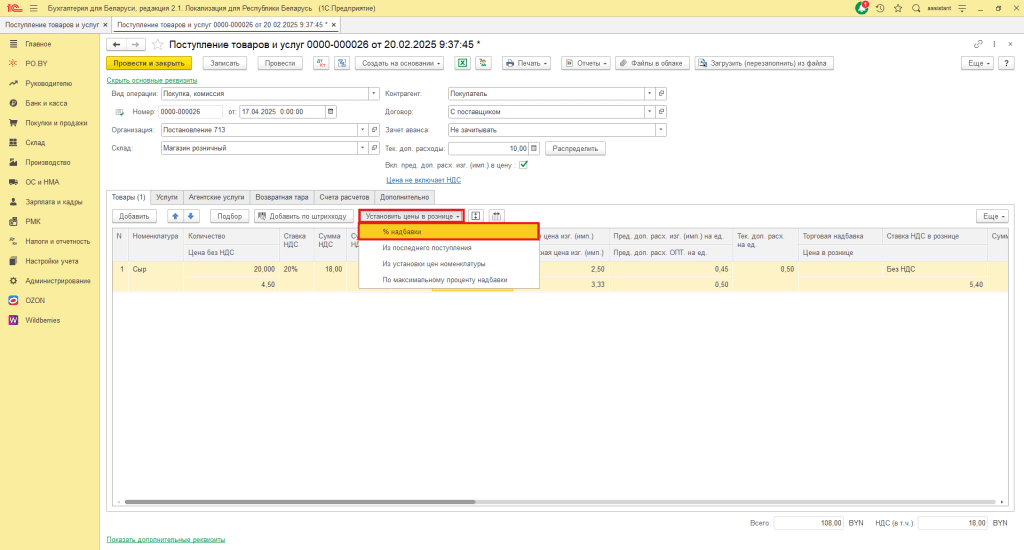The width and height of the screenshot is (1024, 550).
Task: Click Записать button
Action: click(225, 63)
